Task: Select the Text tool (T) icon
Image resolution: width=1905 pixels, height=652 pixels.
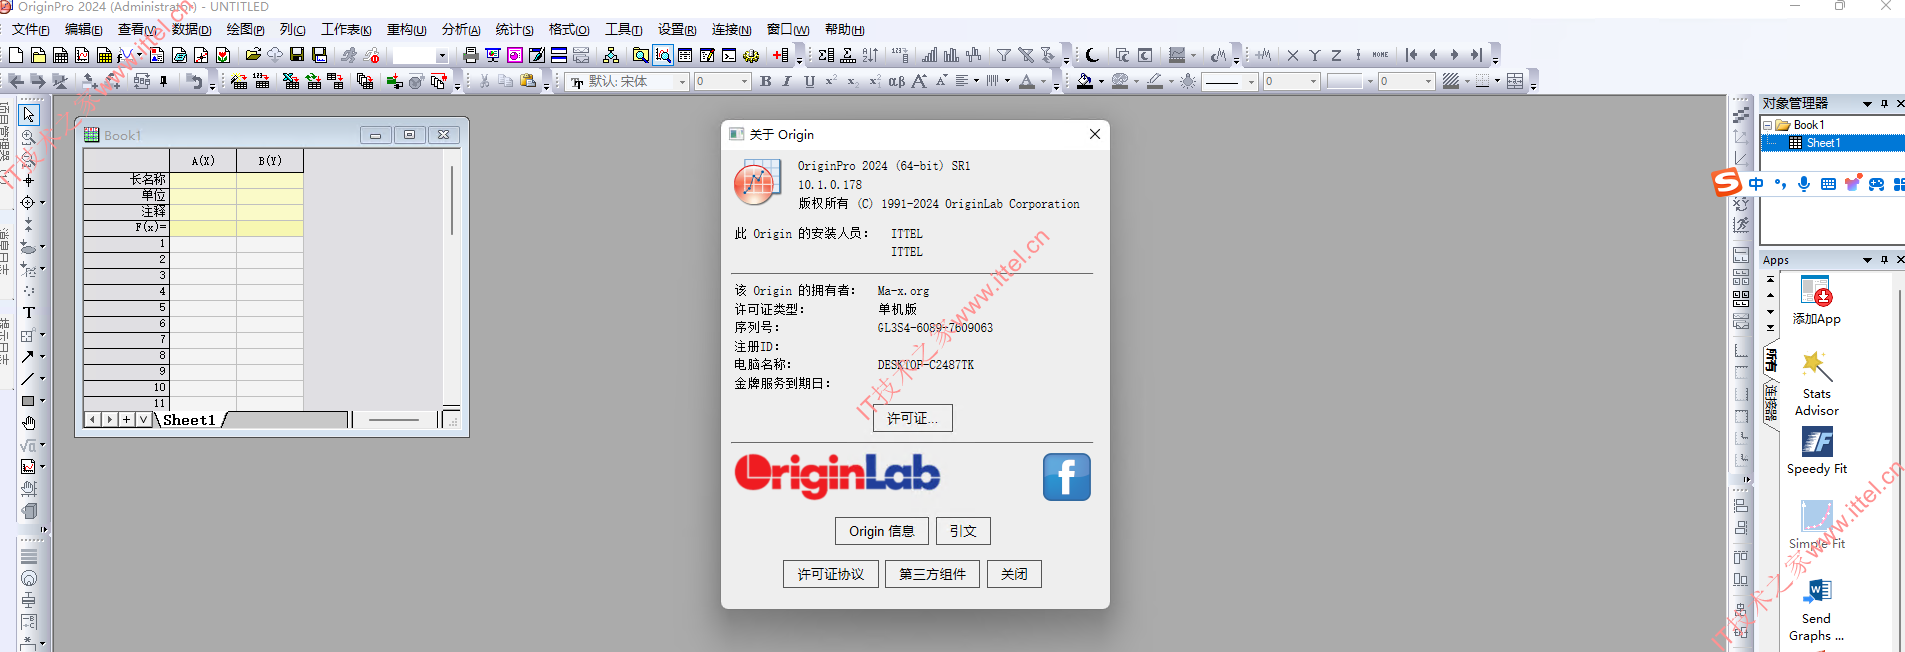Action: coord(29,313)
